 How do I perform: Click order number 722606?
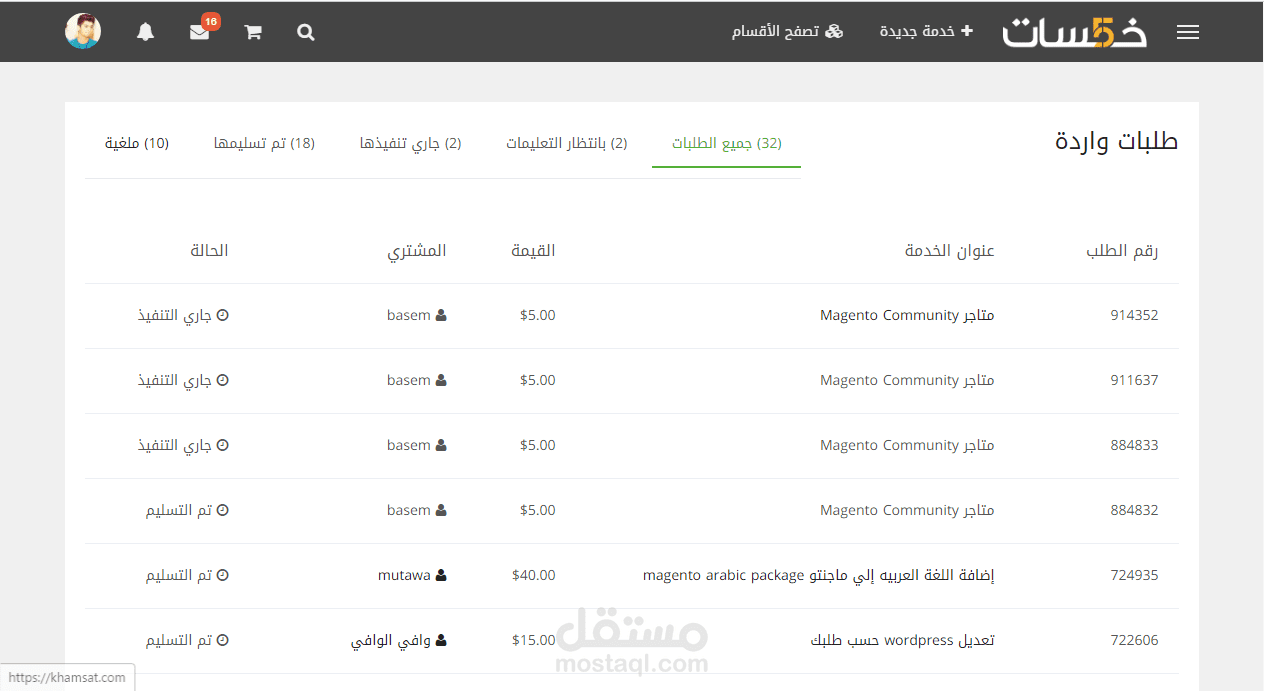click(1134, 640)
